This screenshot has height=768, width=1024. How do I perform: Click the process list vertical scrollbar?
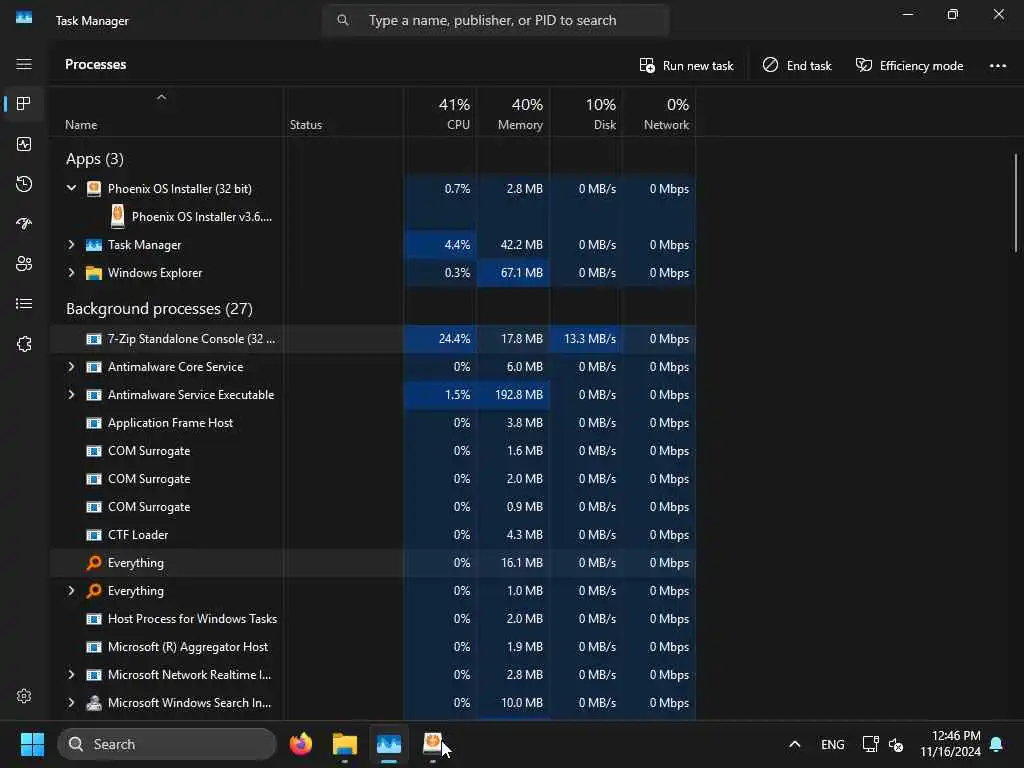pyautogui.click(x=1016, y=202)
